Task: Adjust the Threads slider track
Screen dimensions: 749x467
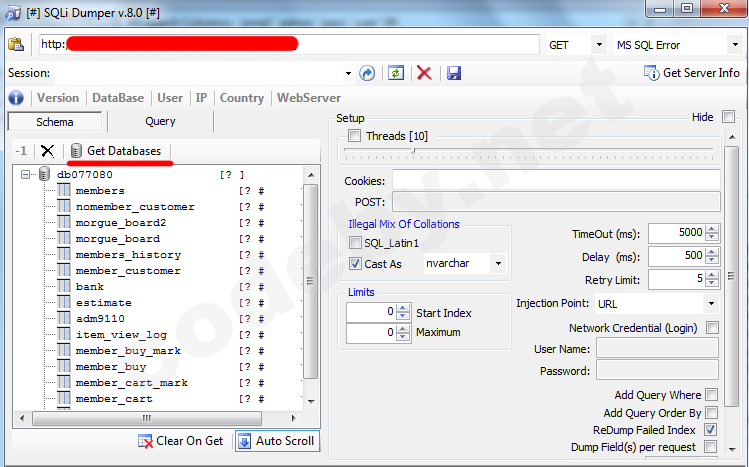Action: click(530, 151)
